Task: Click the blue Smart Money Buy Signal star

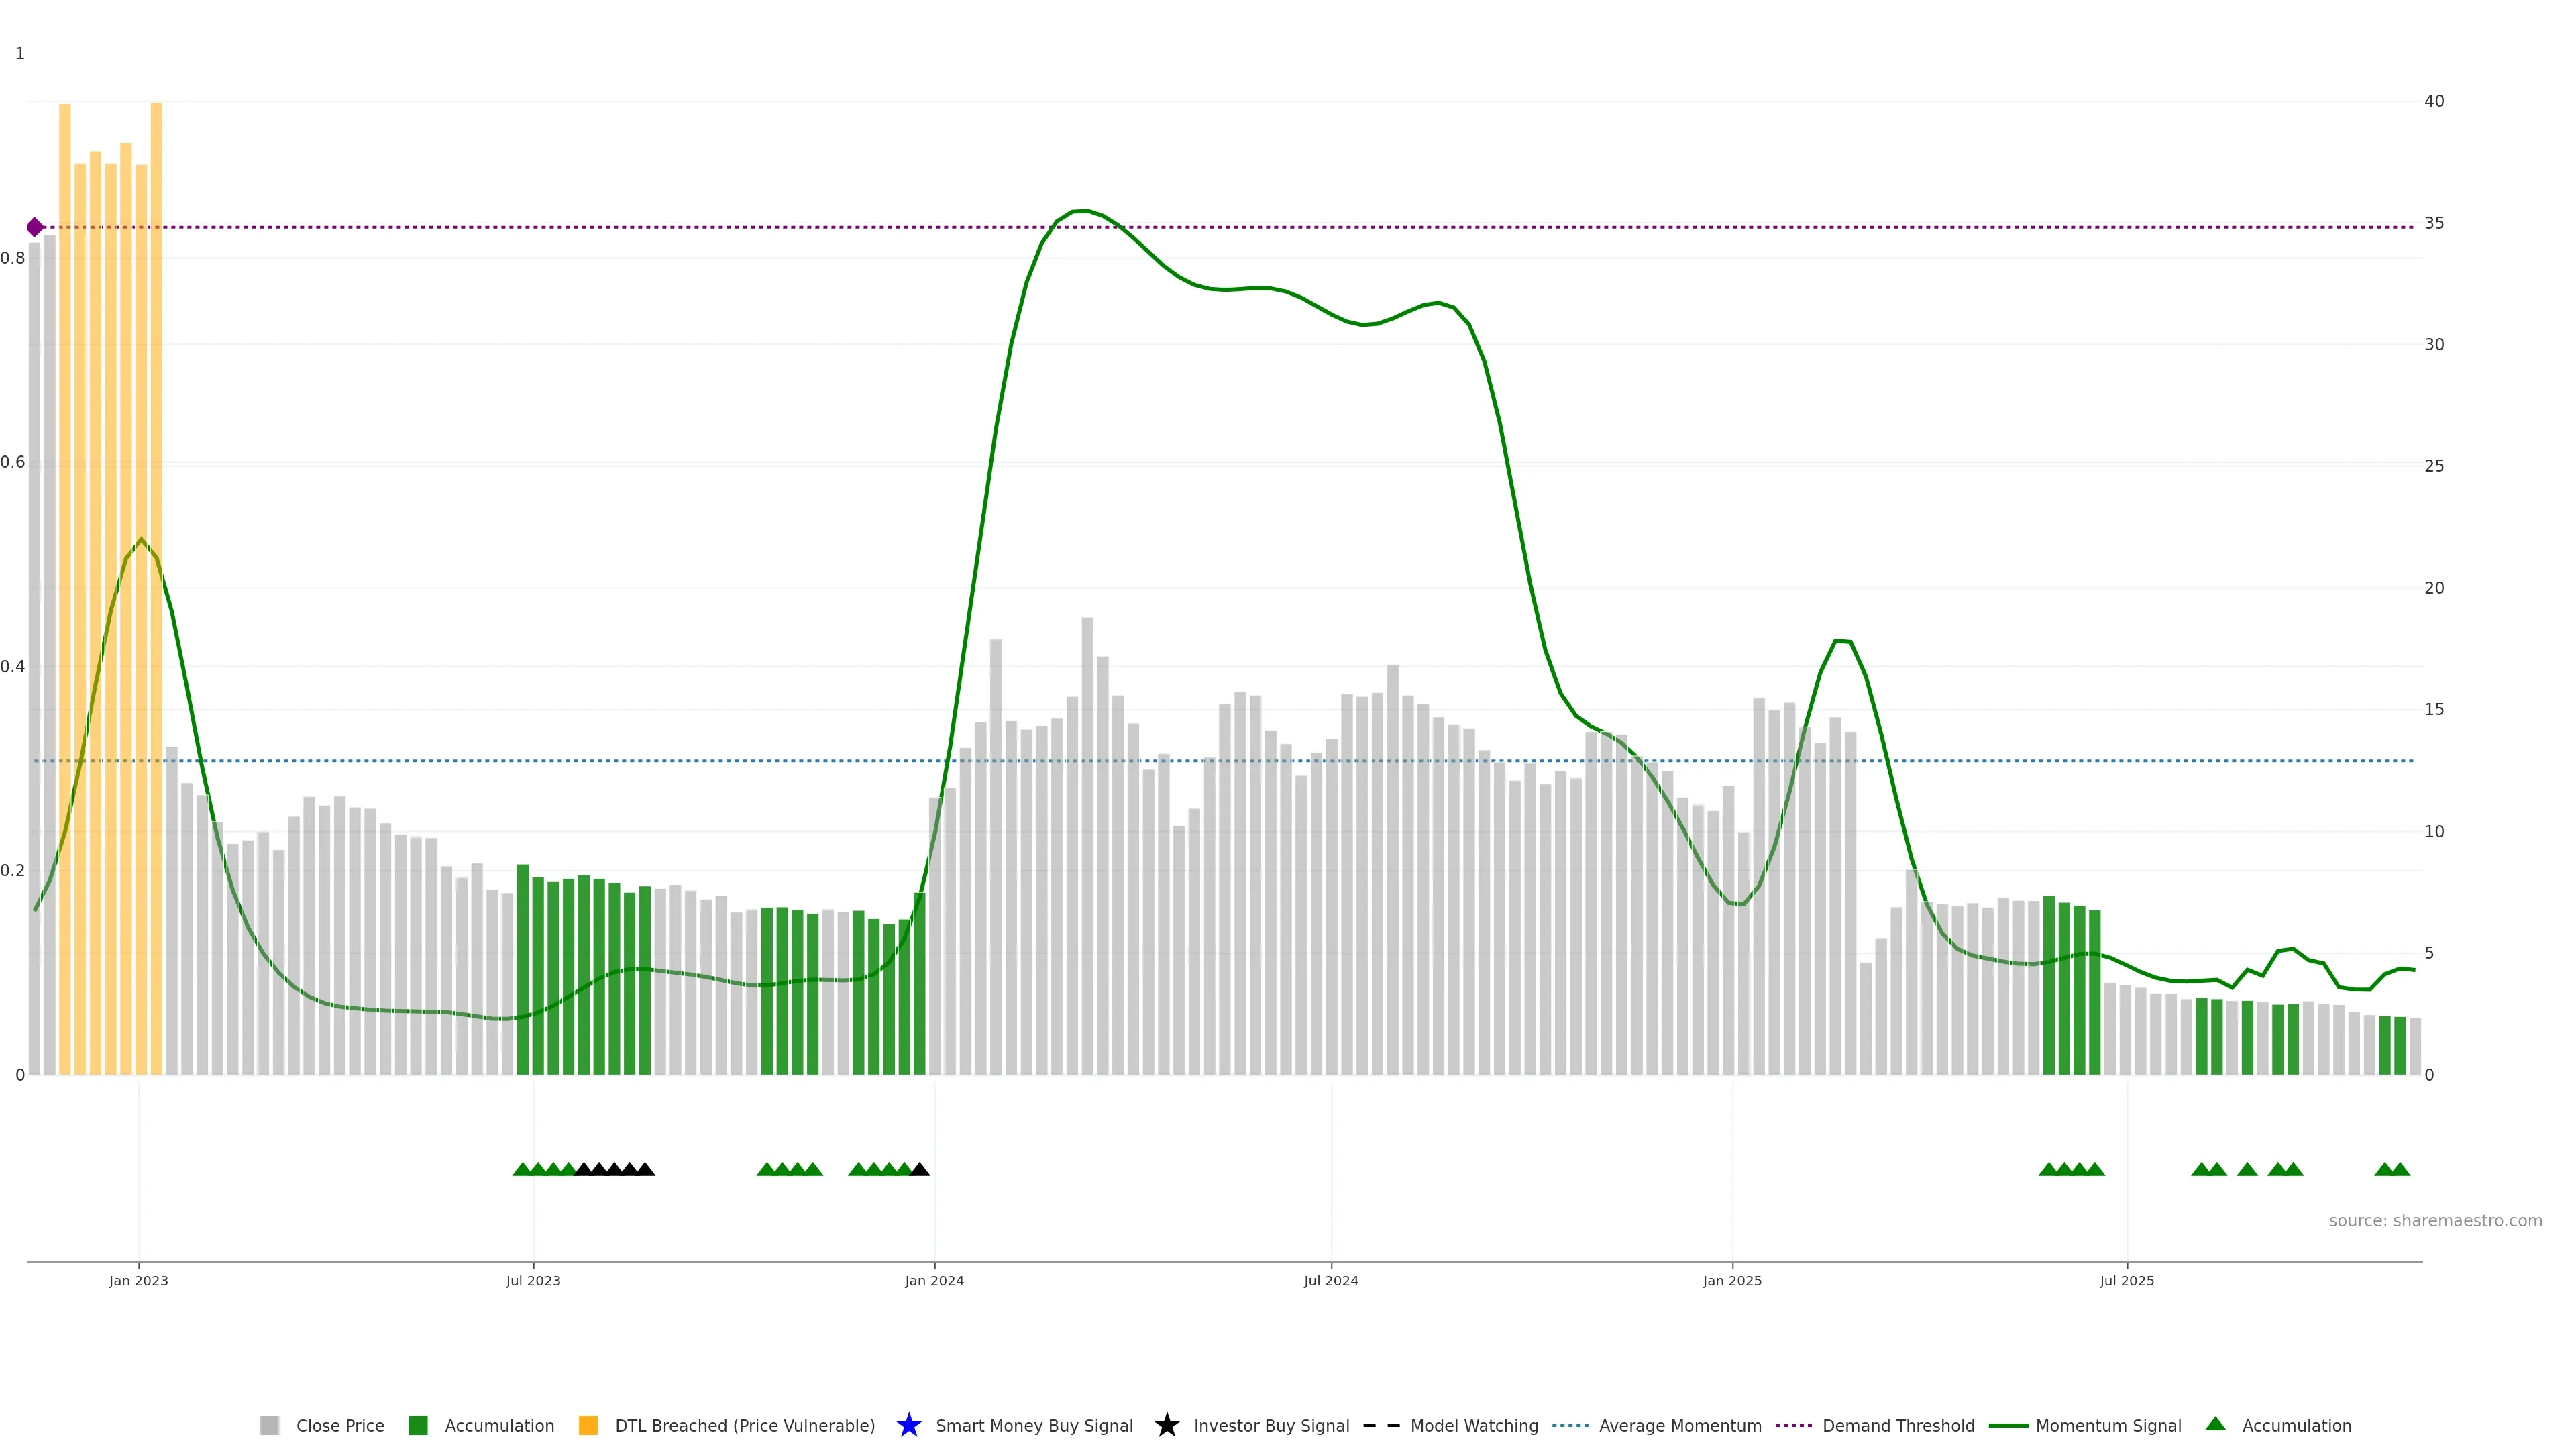Action: (908, 1425)
